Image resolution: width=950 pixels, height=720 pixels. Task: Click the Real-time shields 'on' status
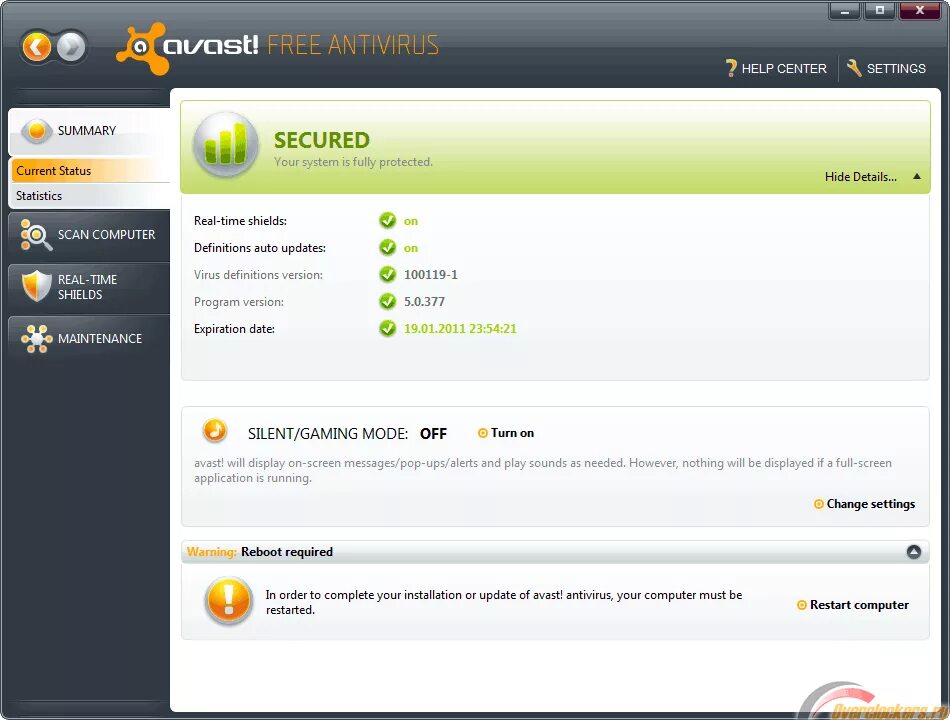click(411, 221)
